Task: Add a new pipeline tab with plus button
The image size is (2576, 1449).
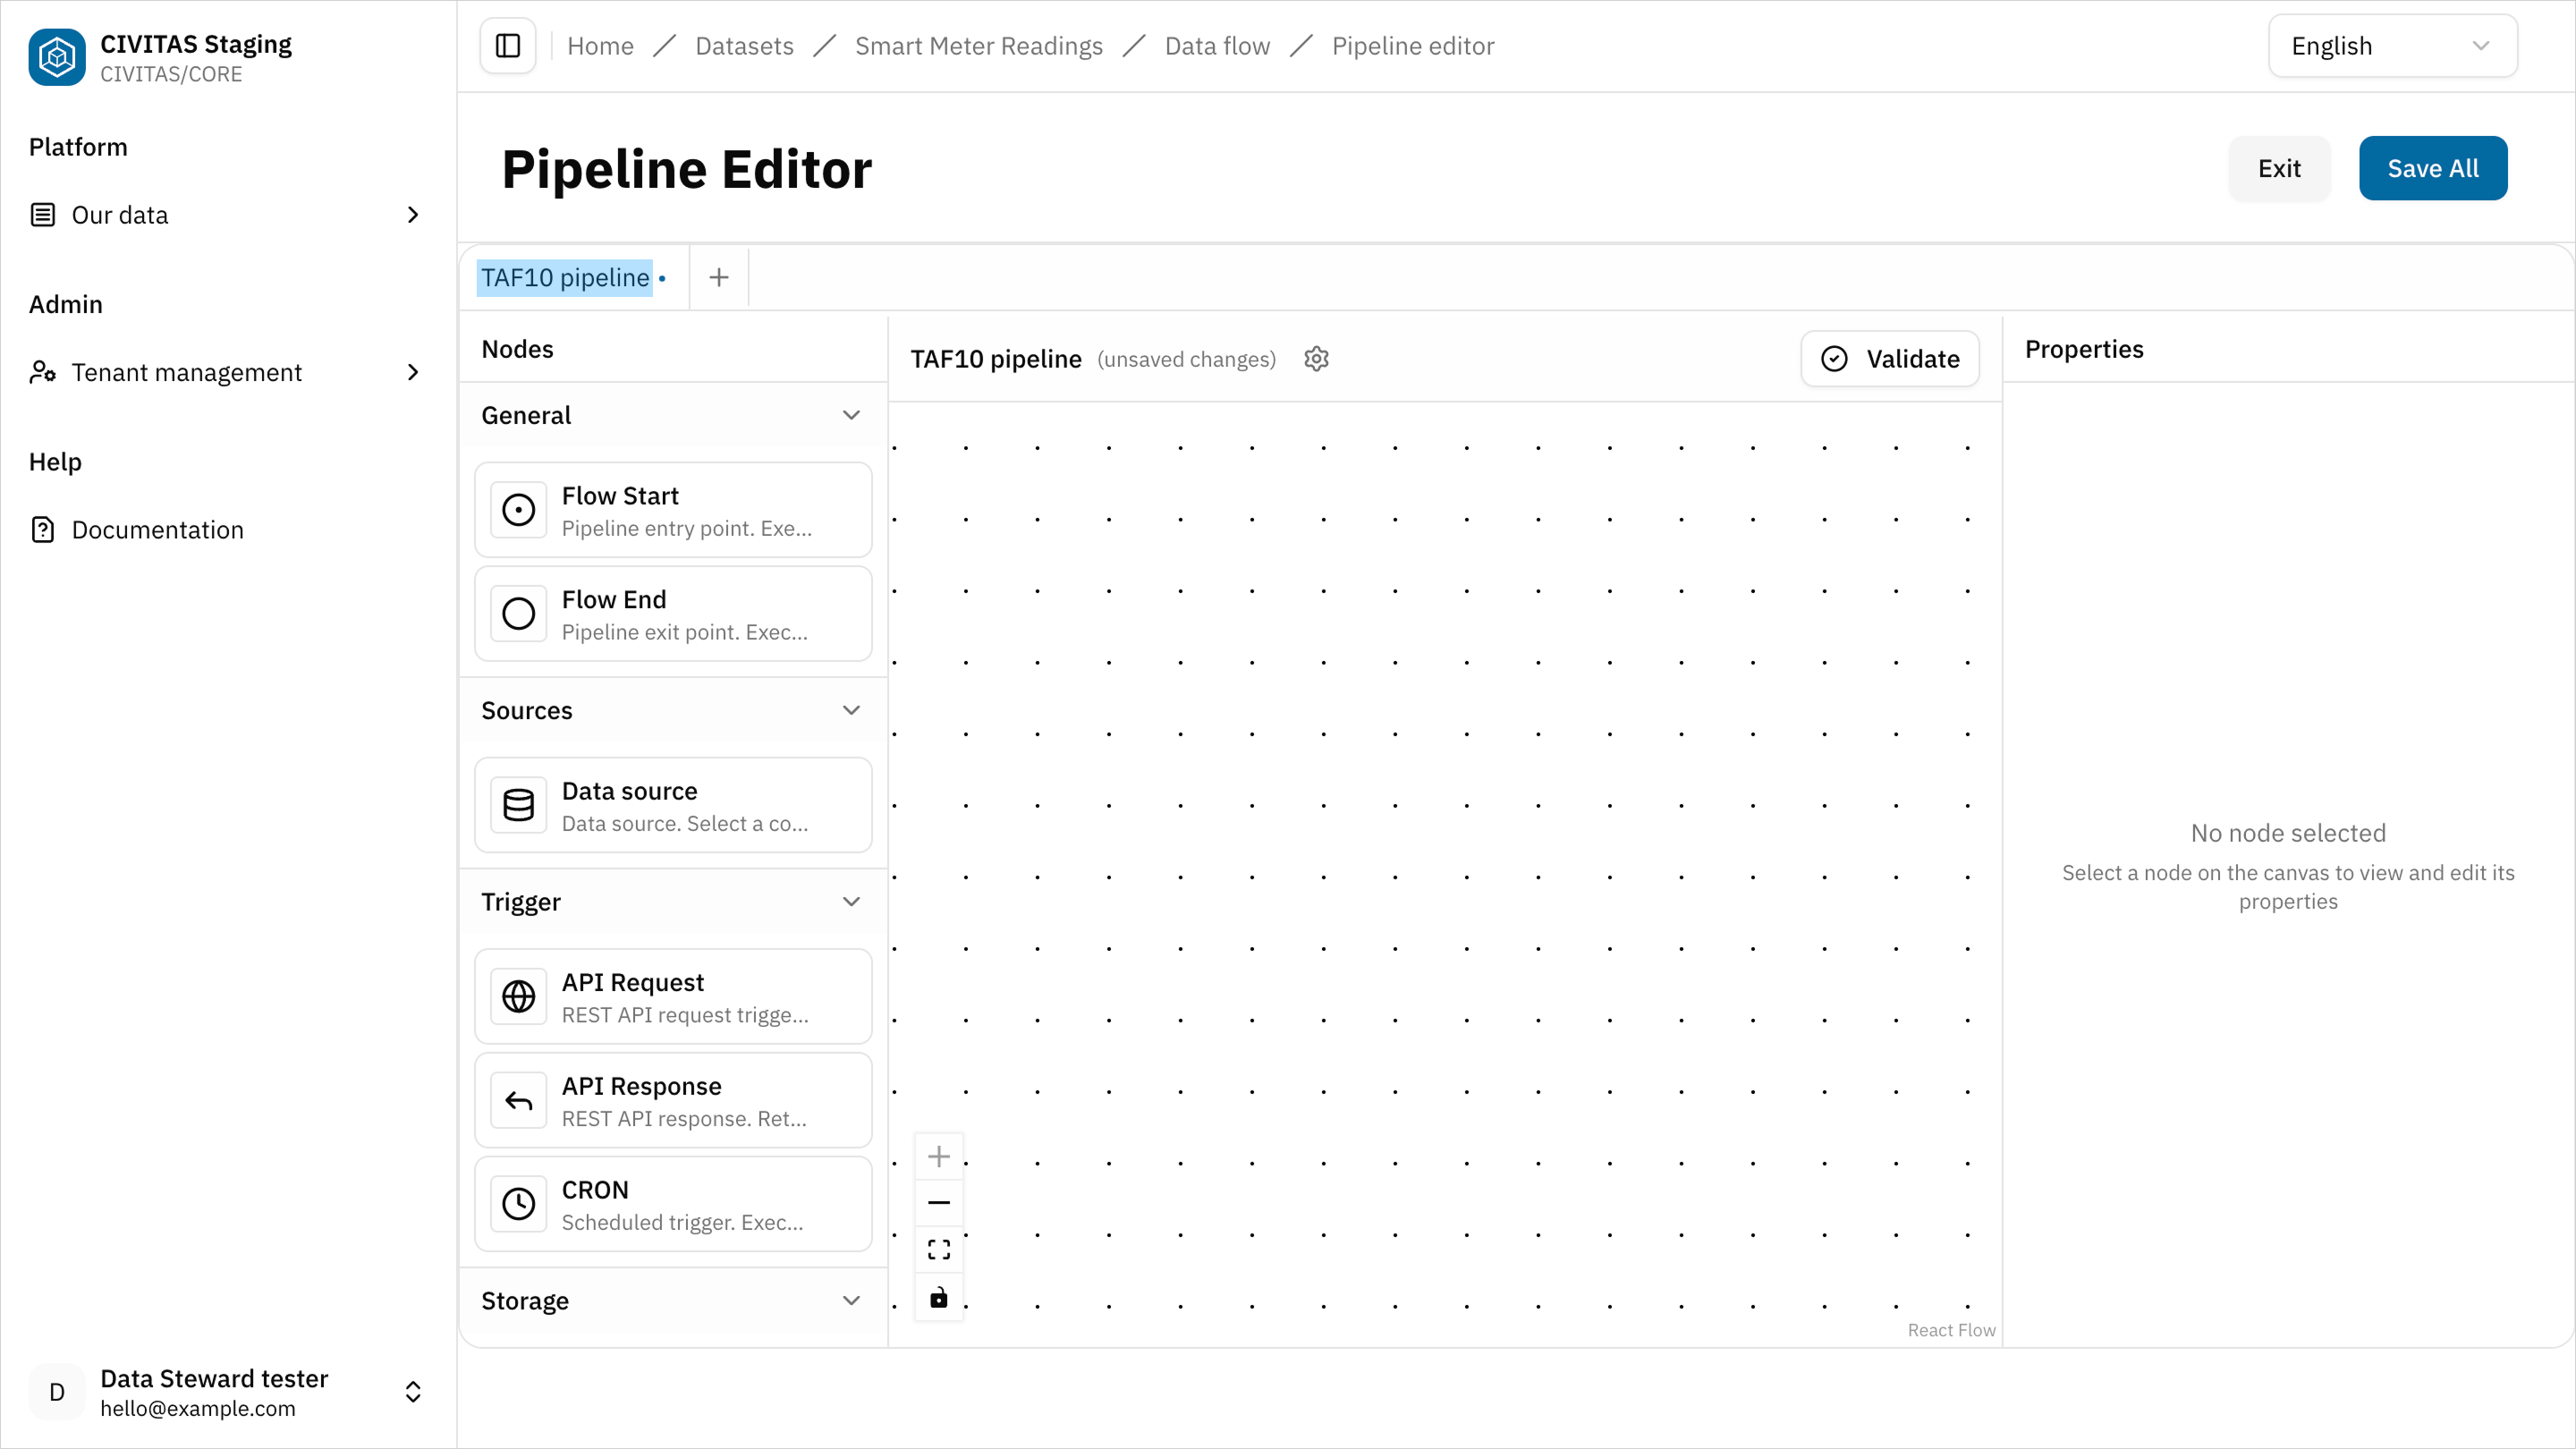Action: (x=718, y=277)
